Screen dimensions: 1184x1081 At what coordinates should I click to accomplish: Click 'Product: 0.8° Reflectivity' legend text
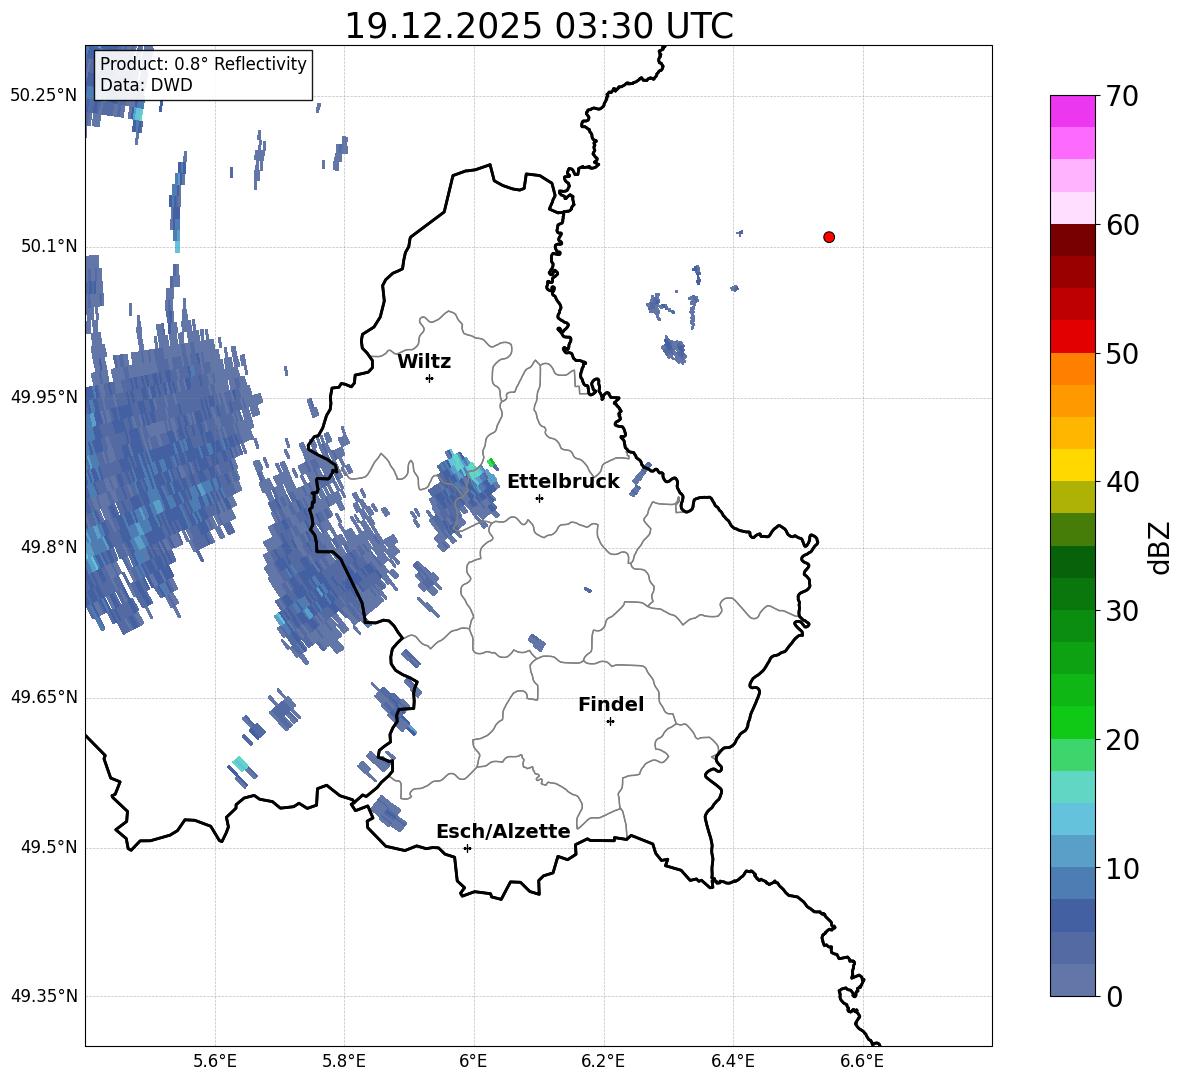[x=203, y=63]
